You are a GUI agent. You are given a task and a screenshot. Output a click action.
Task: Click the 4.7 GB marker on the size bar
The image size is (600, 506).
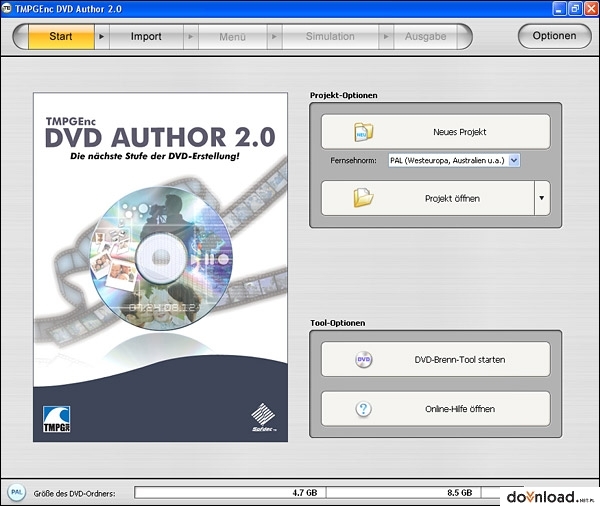tap(305, 493)
